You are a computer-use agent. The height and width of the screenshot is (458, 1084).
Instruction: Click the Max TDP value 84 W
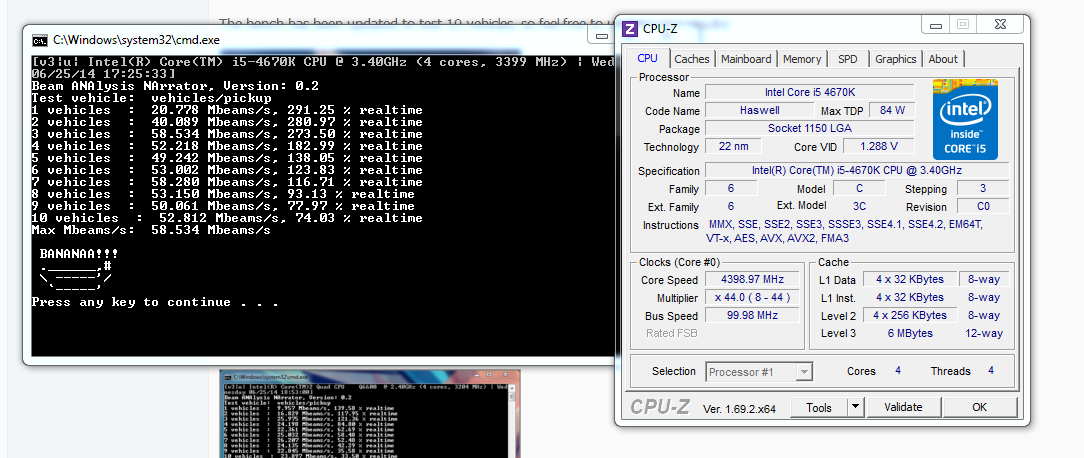pyautogui.click(x=893, y=111)
